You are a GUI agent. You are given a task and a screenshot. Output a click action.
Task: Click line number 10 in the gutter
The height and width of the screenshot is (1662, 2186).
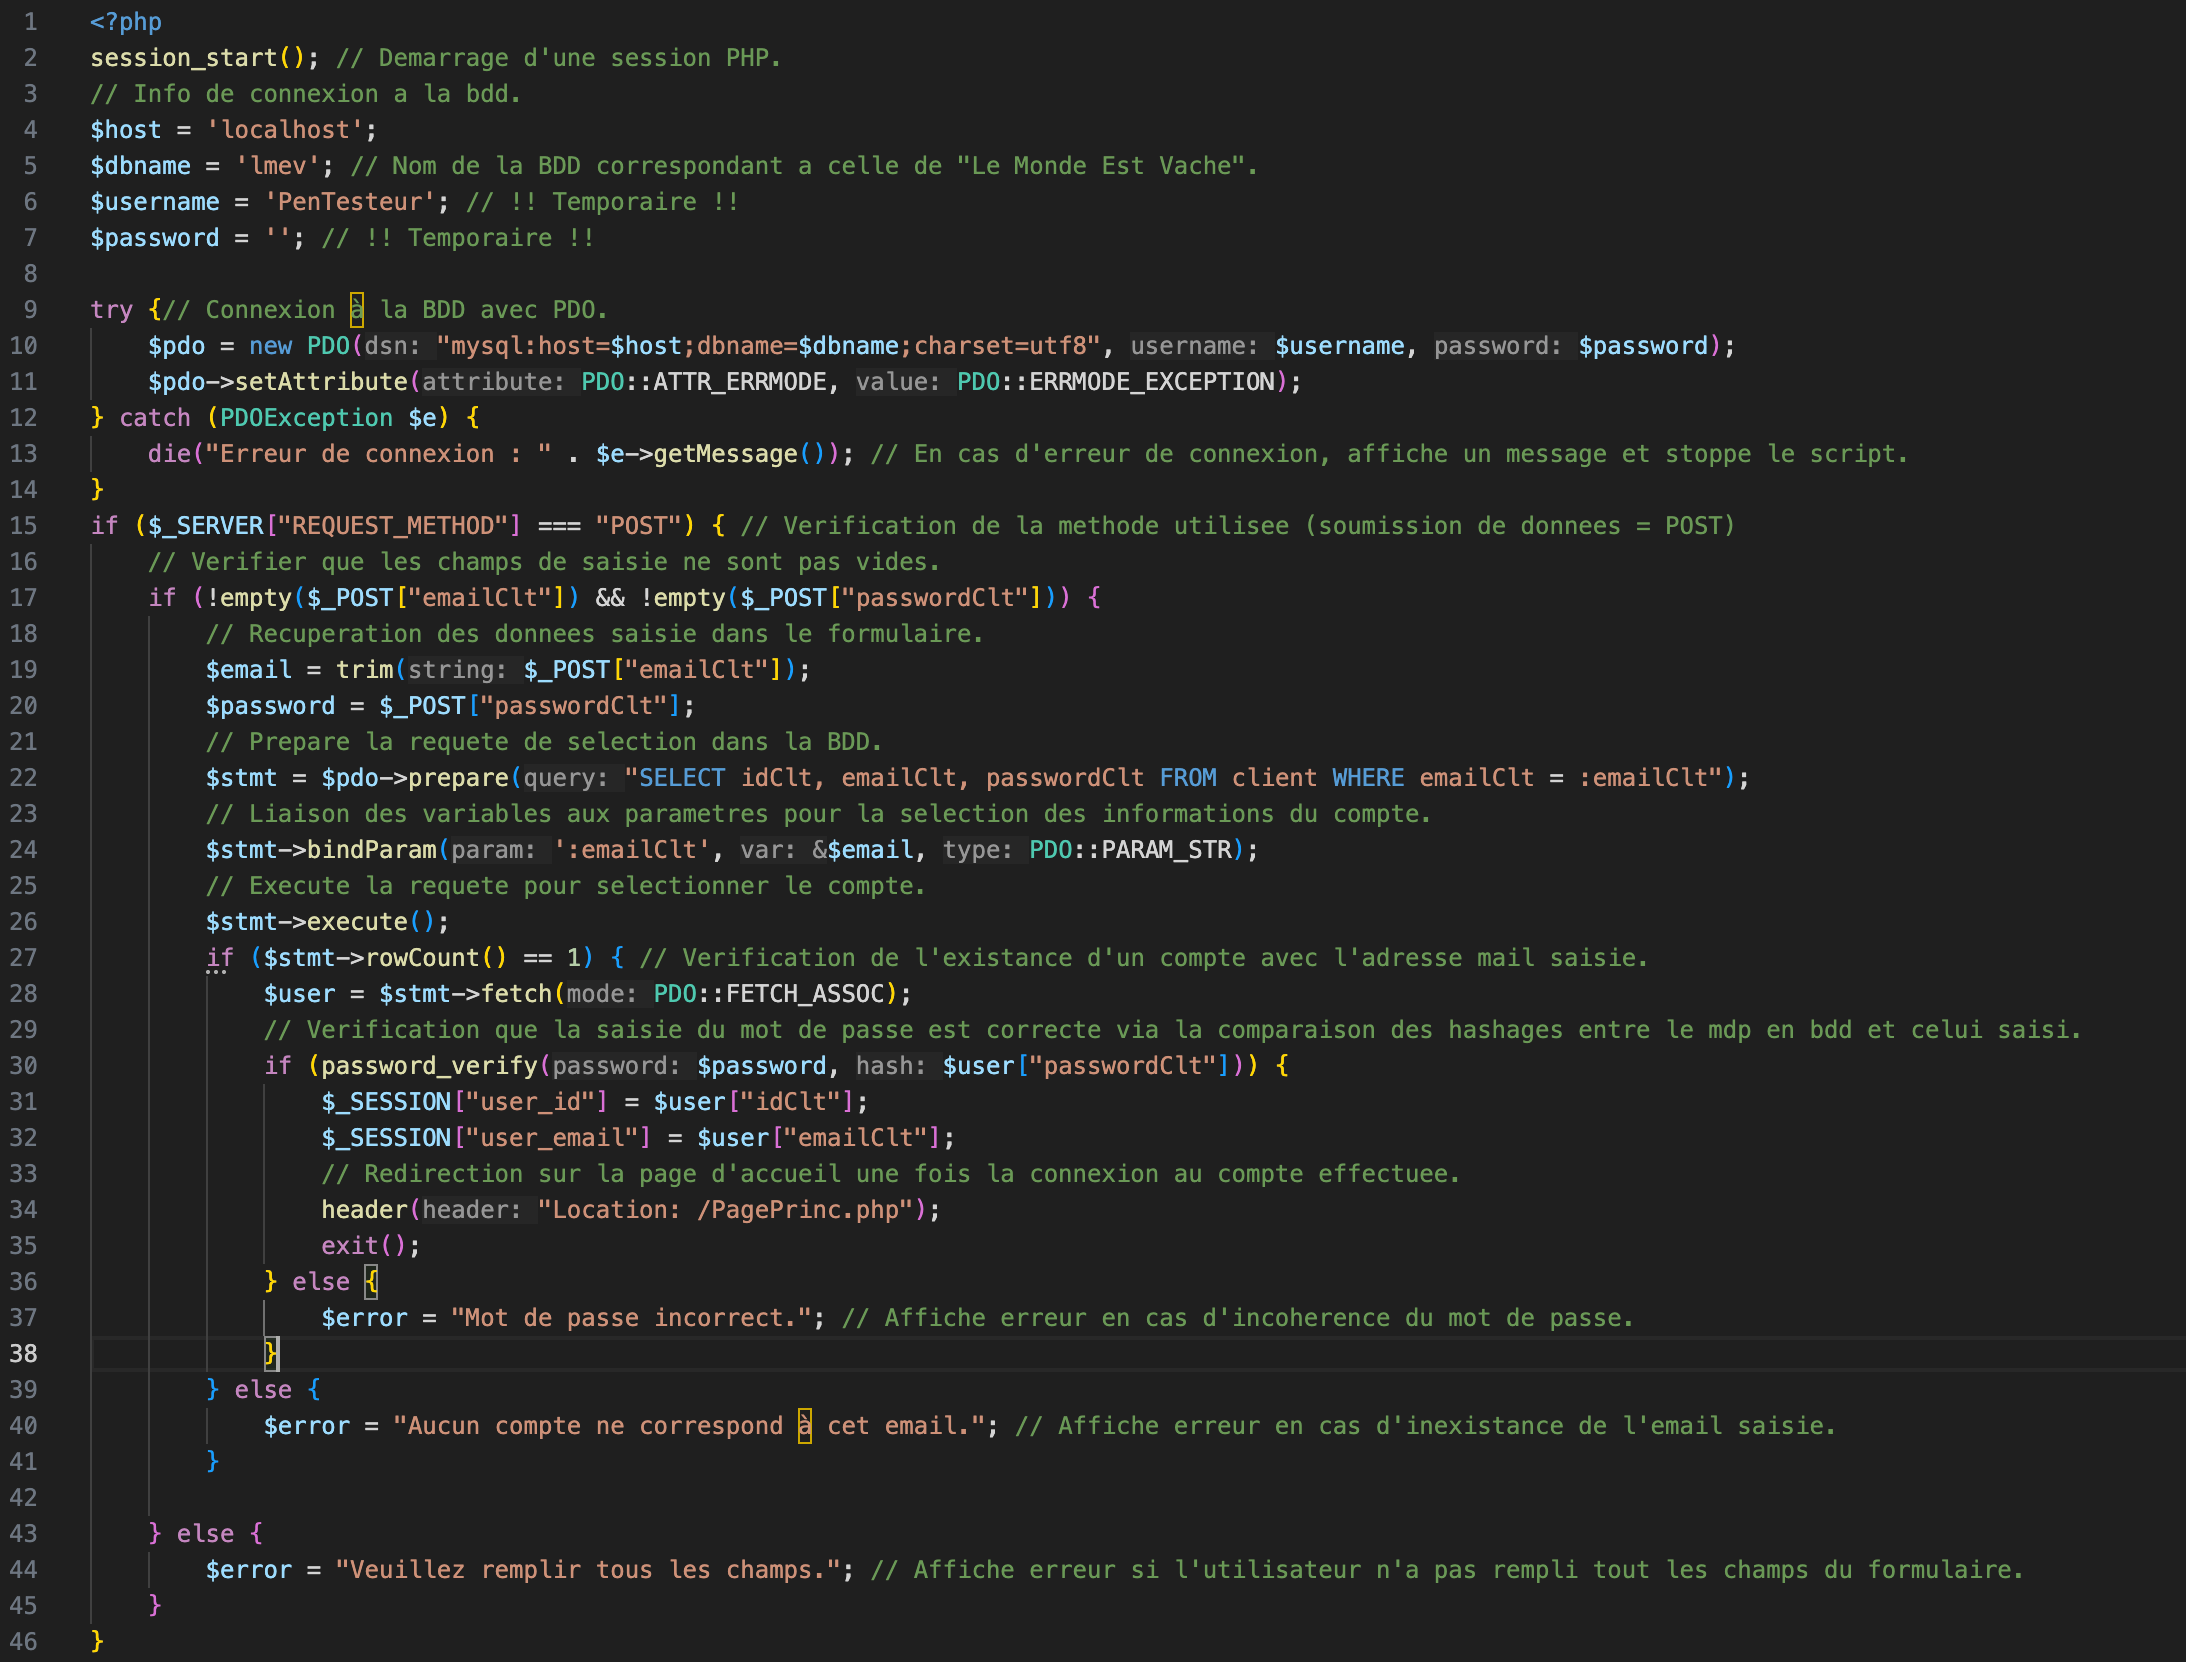pos(26,345)
